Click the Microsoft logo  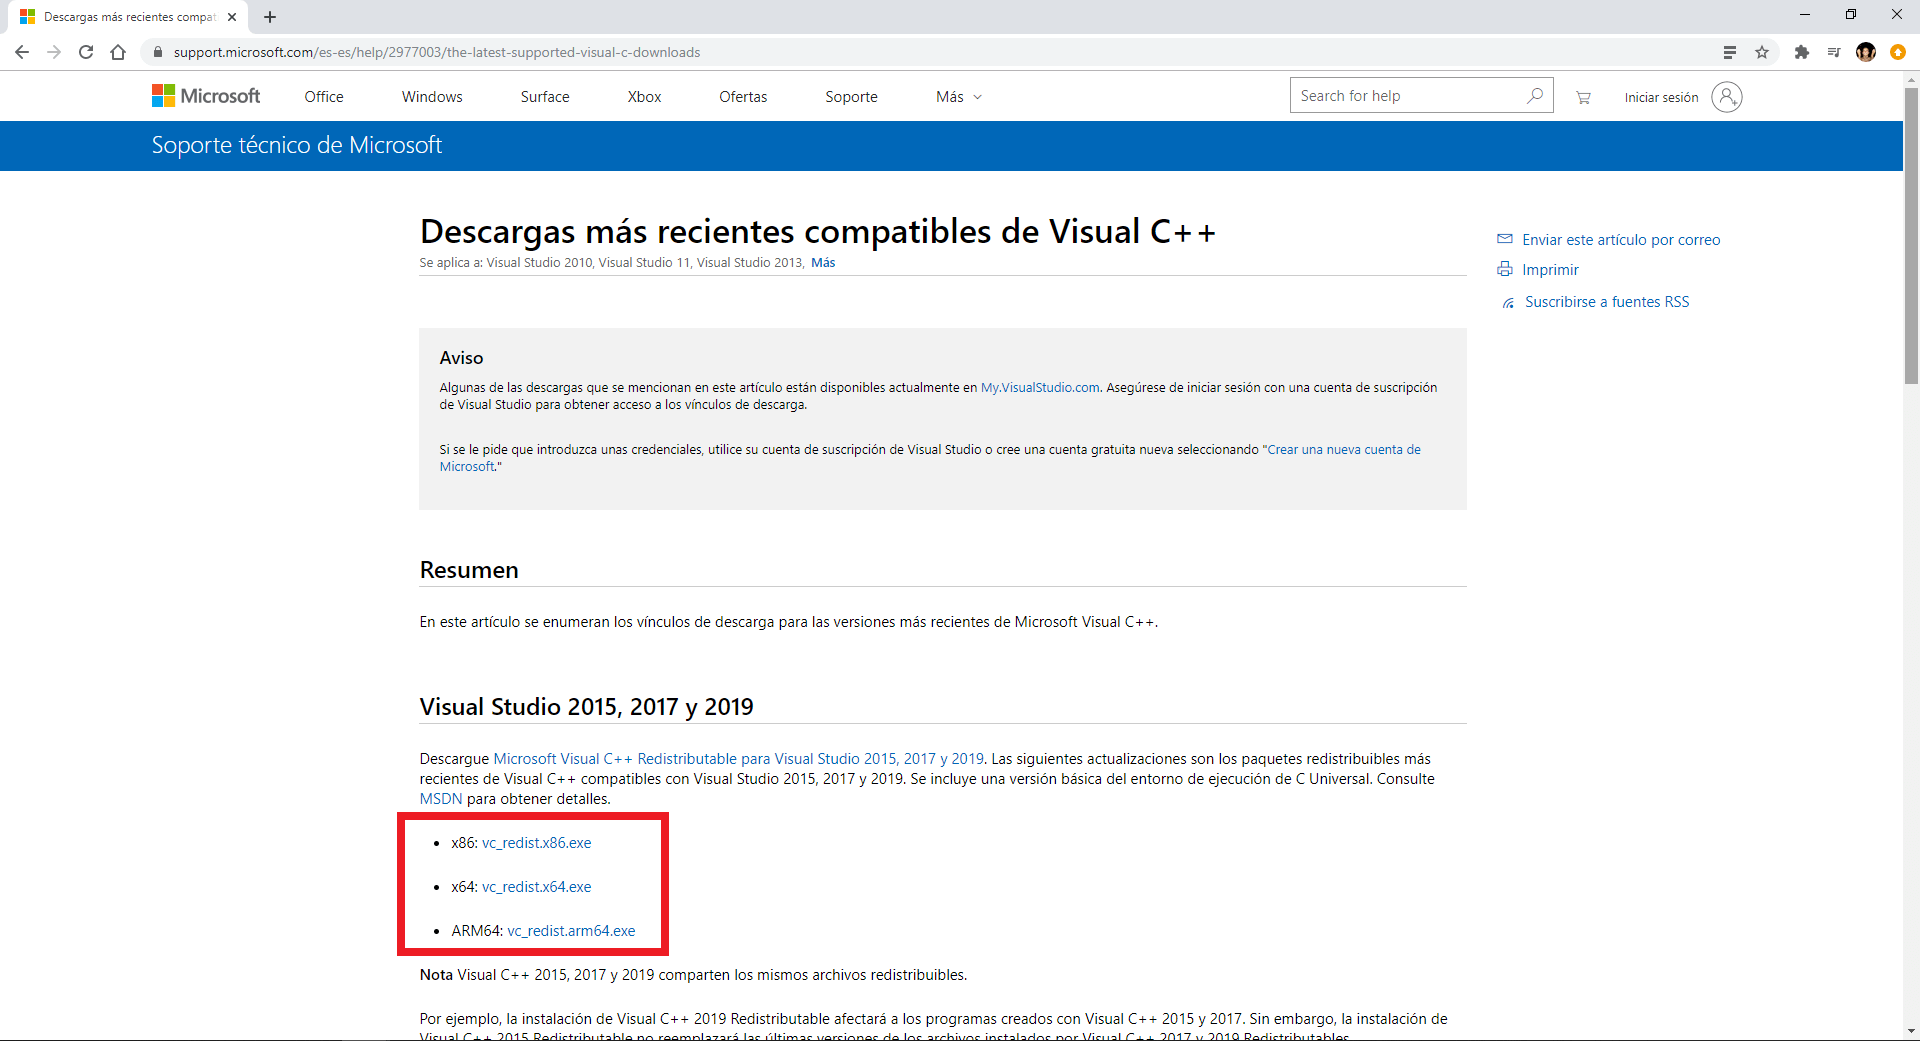pos(206,96)
